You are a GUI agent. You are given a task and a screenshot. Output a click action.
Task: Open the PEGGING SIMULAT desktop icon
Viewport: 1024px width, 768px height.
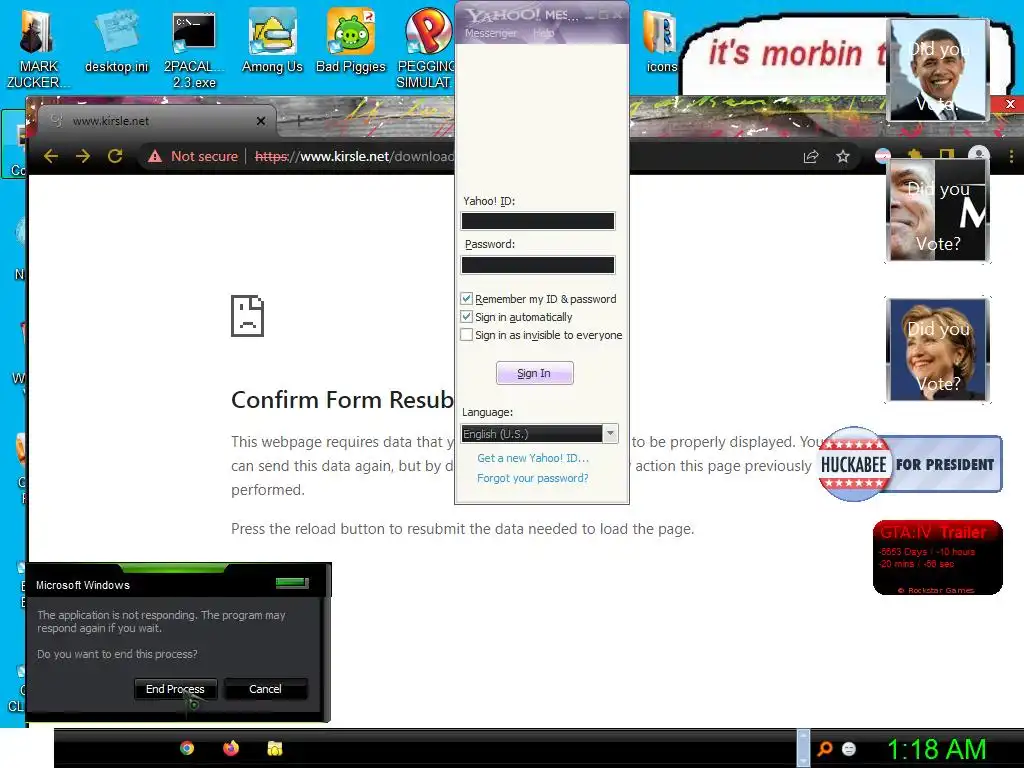pyautogui.click(x=426, y=49)
